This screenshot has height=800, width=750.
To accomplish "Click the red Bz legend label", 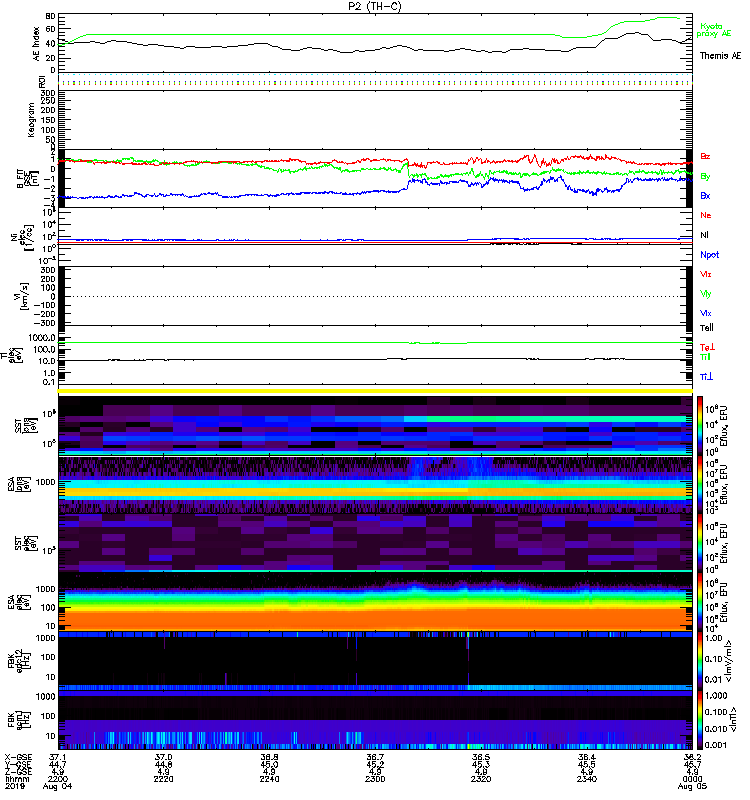I will pos(705,156).
